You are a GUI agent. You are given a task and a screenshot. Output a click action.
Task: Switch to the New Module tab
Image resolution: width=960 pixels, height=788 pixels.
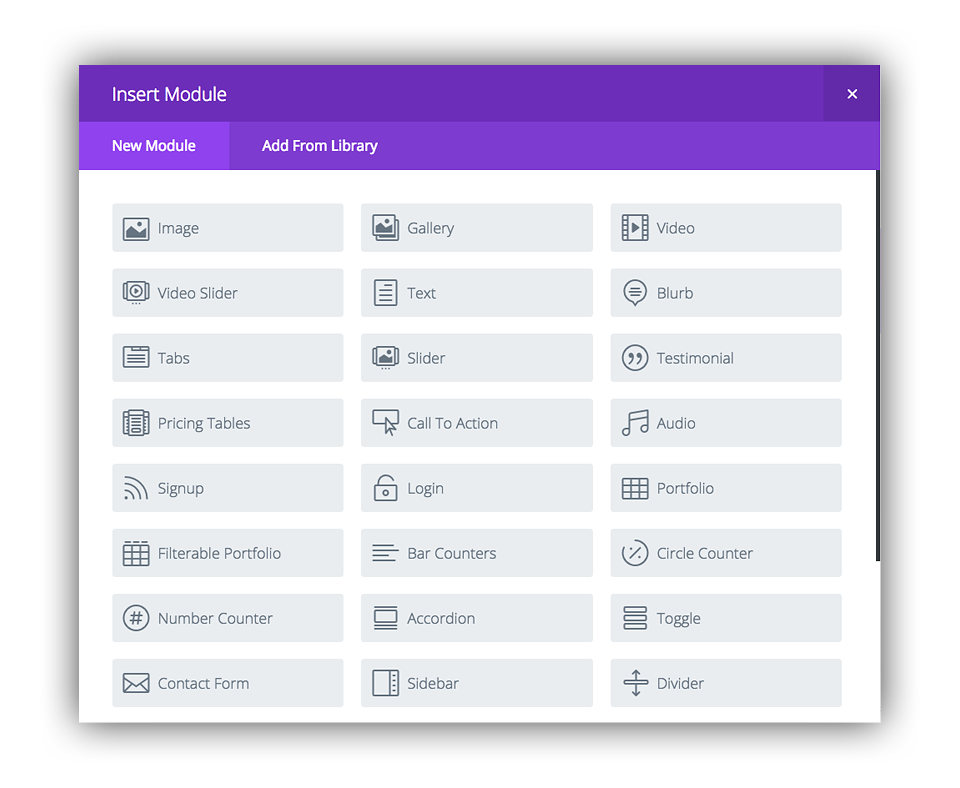pos(154,146)
